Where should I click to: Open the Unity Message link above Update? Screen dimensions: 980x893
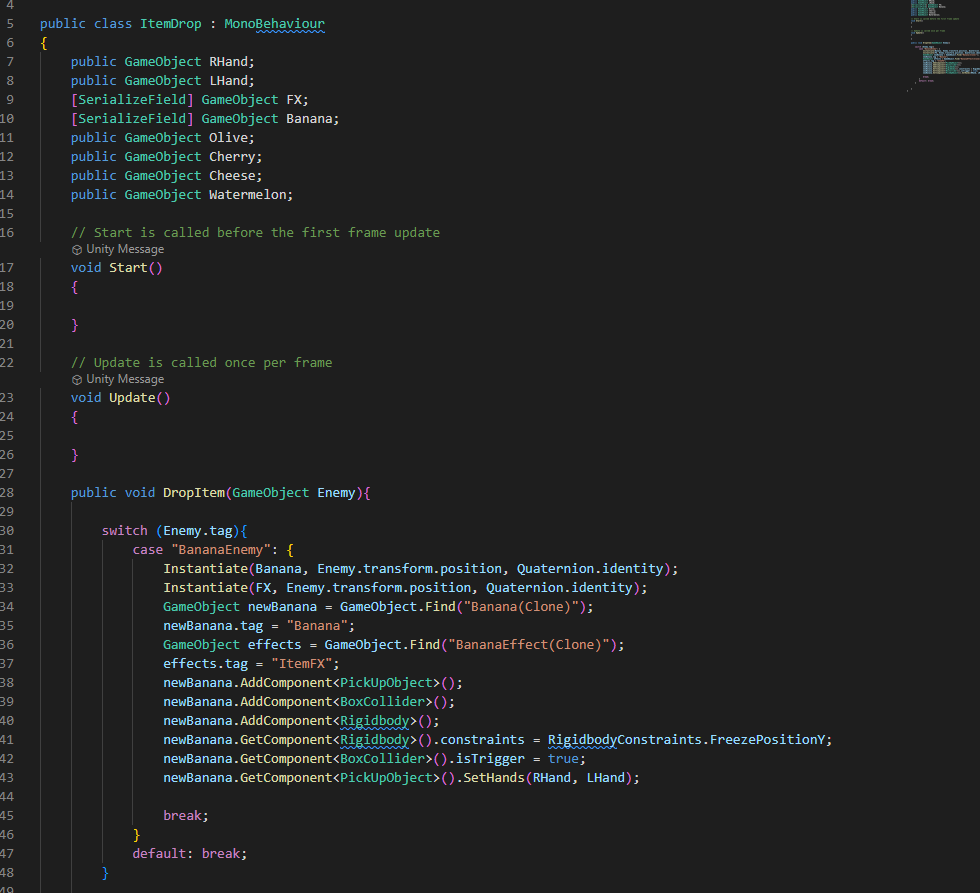click(125, 380)
